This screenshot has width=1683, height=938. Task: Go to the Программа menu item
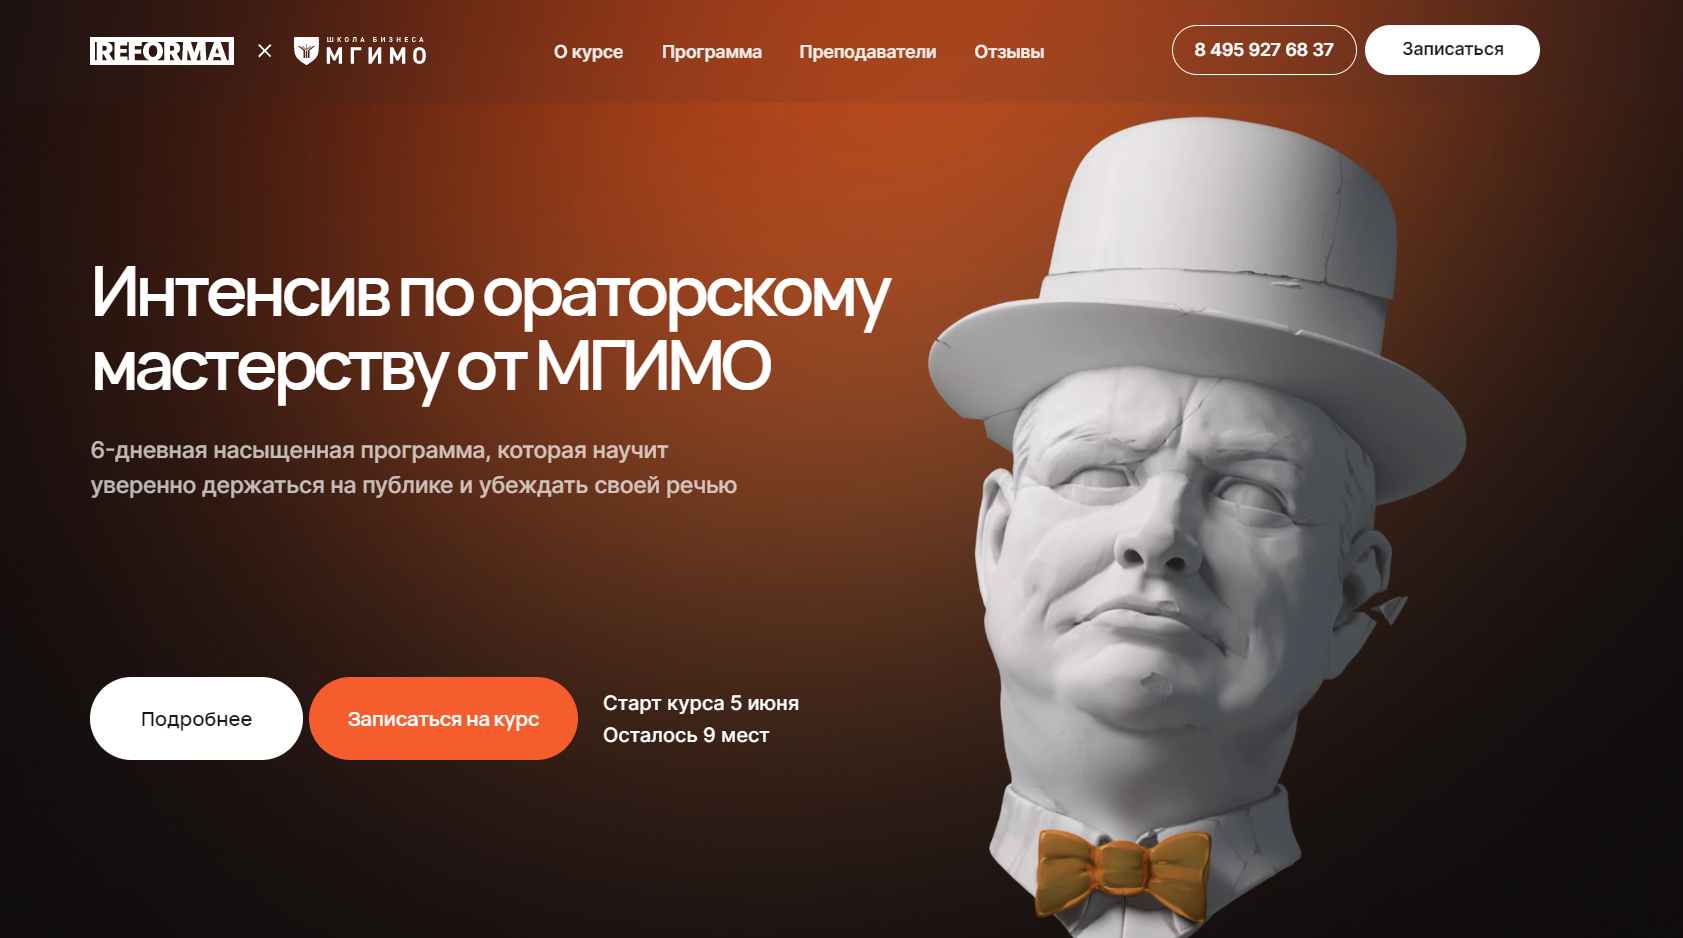(712, 52)
